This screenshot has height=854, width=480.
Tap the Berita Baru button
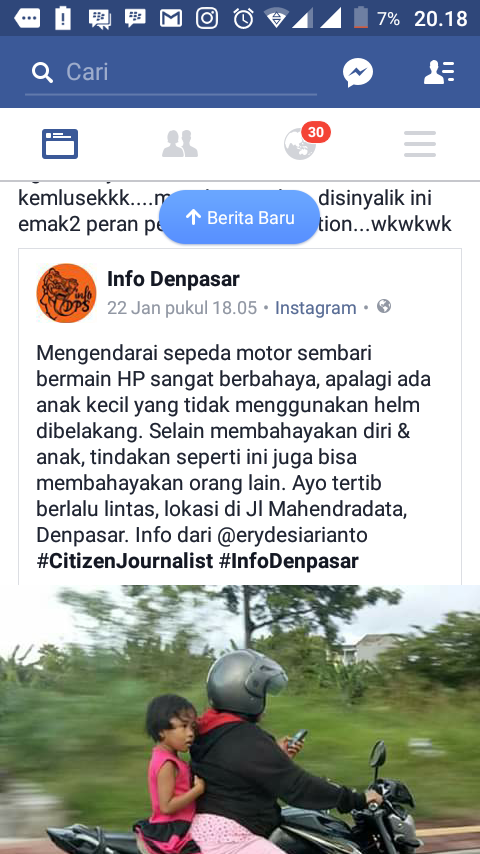(x=240, y=218)
